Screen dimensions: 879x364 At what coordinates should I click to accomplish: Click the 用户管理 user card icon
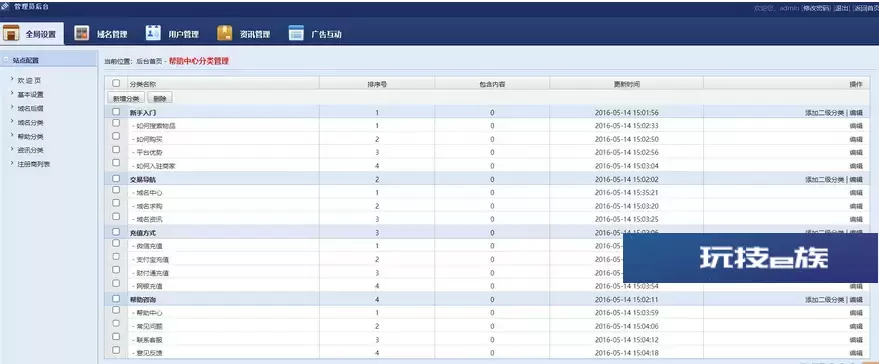point(153,33)
